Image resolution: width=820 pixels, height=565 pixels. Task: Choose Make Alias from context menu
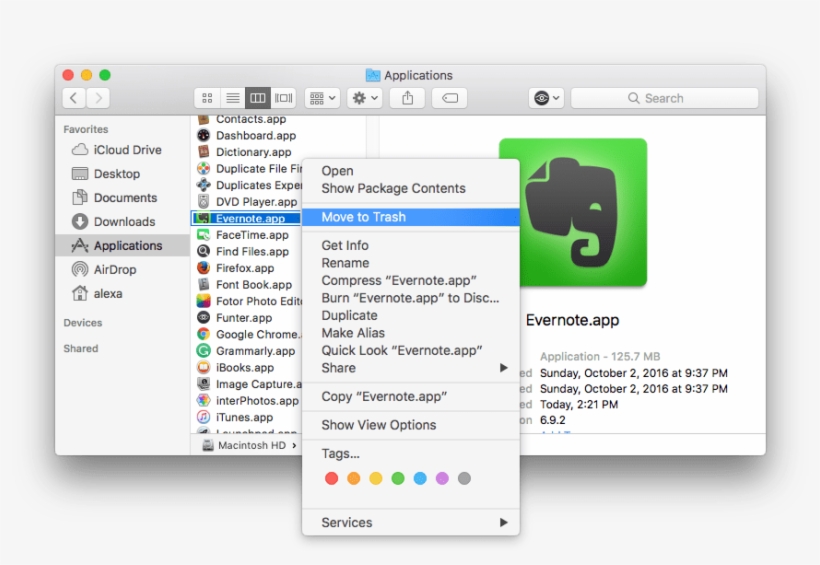click(x=411, y=333)
